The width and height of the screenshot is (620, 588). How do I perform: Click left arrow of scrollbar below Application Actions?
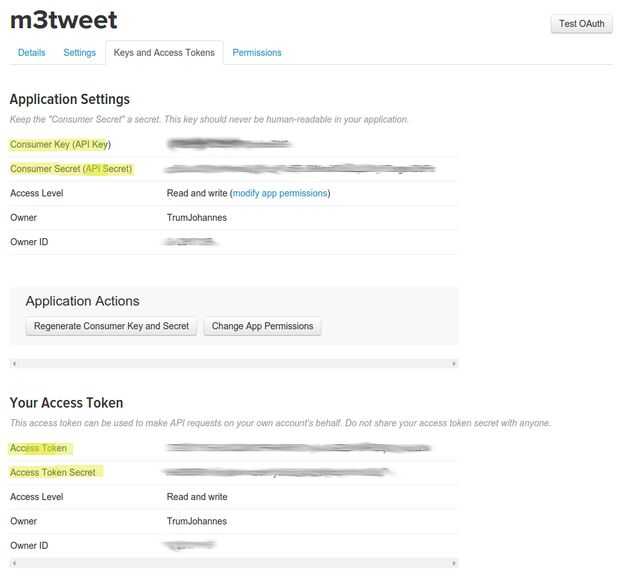(x=13, y=364)
